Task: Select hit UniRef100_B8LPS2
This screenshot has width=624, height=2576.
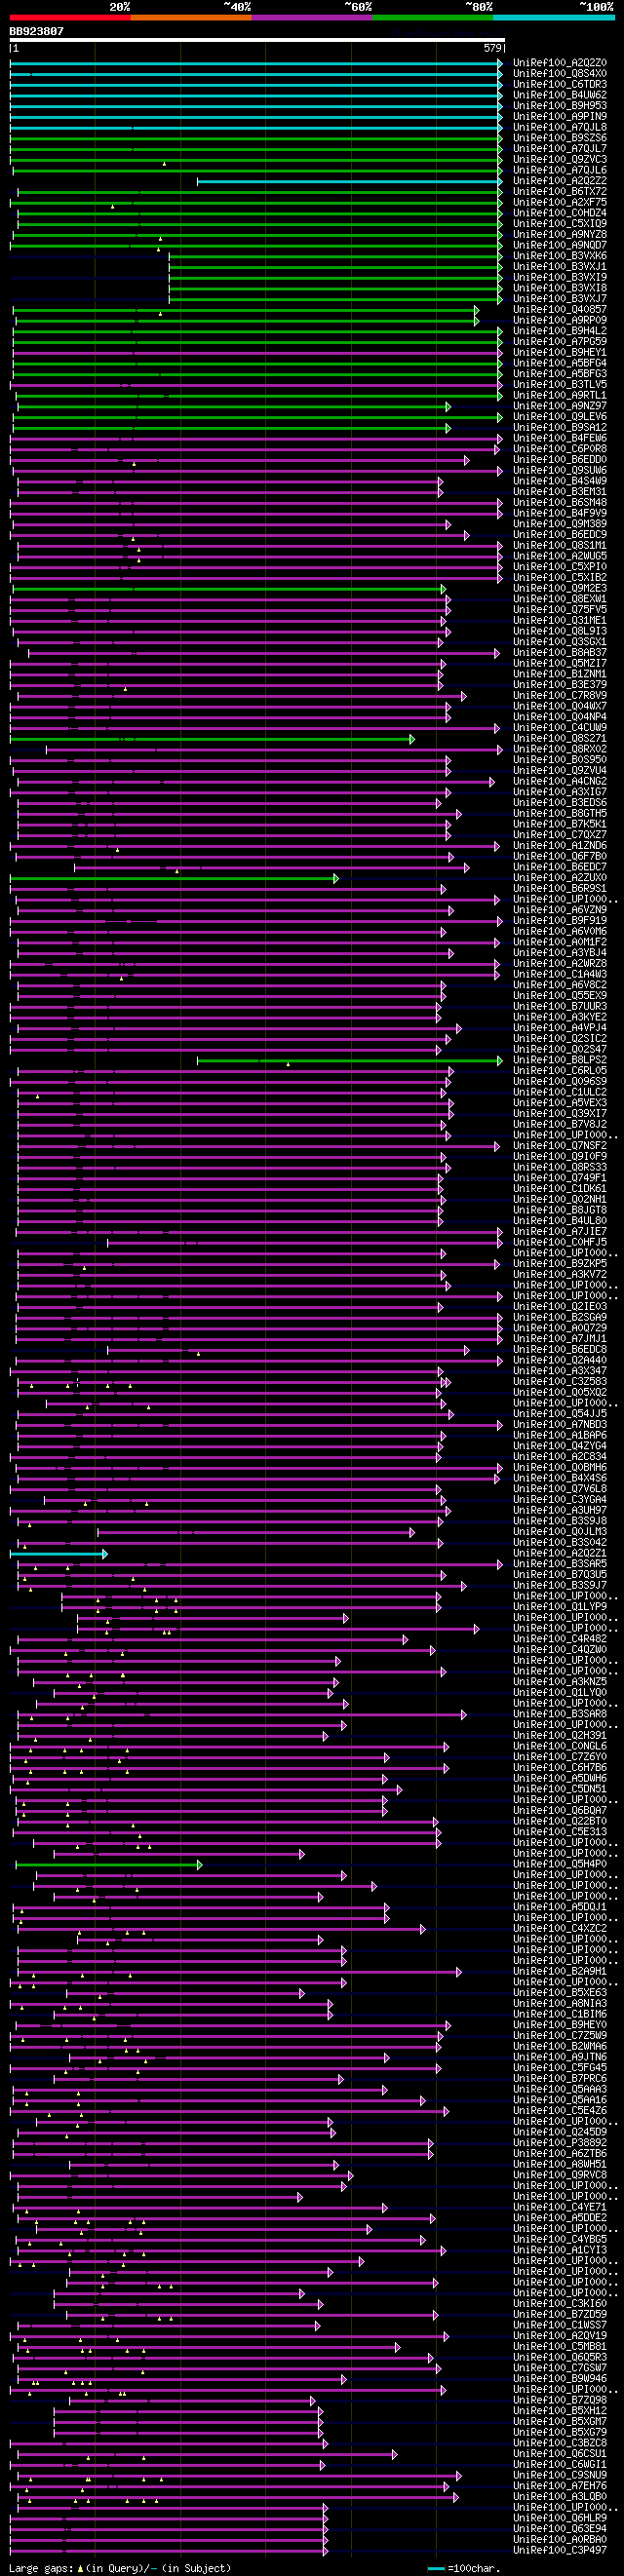Action: click(x=560, y=1060)
